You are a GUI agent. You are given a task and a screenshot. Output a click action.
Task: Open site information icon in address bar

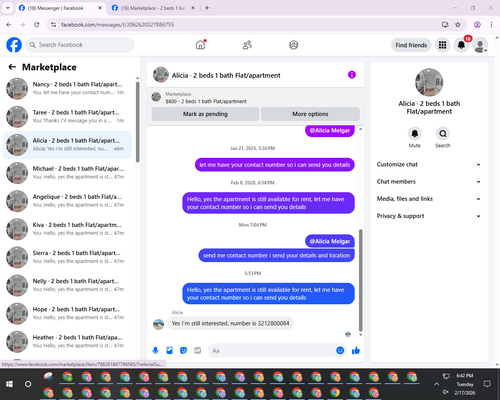(53, 25)
